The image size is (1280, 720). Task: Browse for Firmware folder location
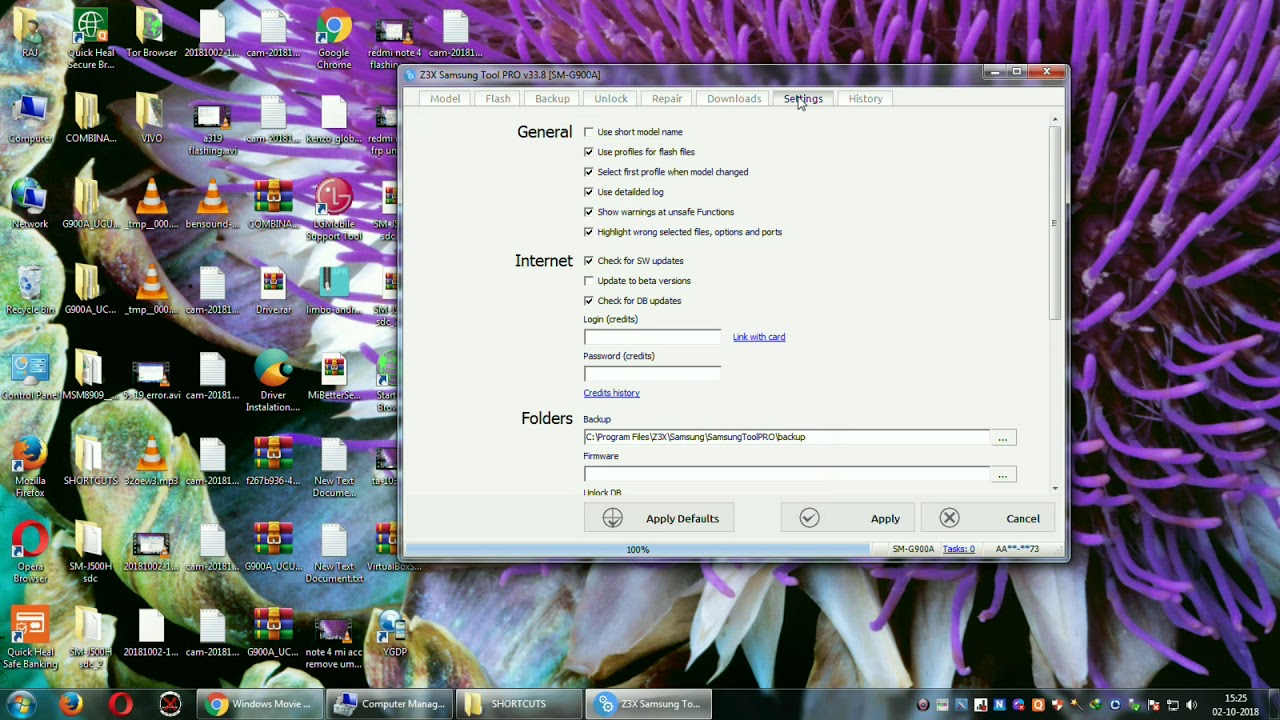(1002, 475)
